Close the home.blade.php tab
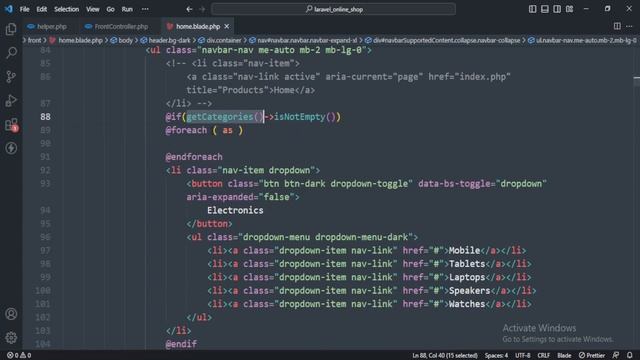Image resolution: width=640 pixels, height=360 pixels. pos(227,26)
